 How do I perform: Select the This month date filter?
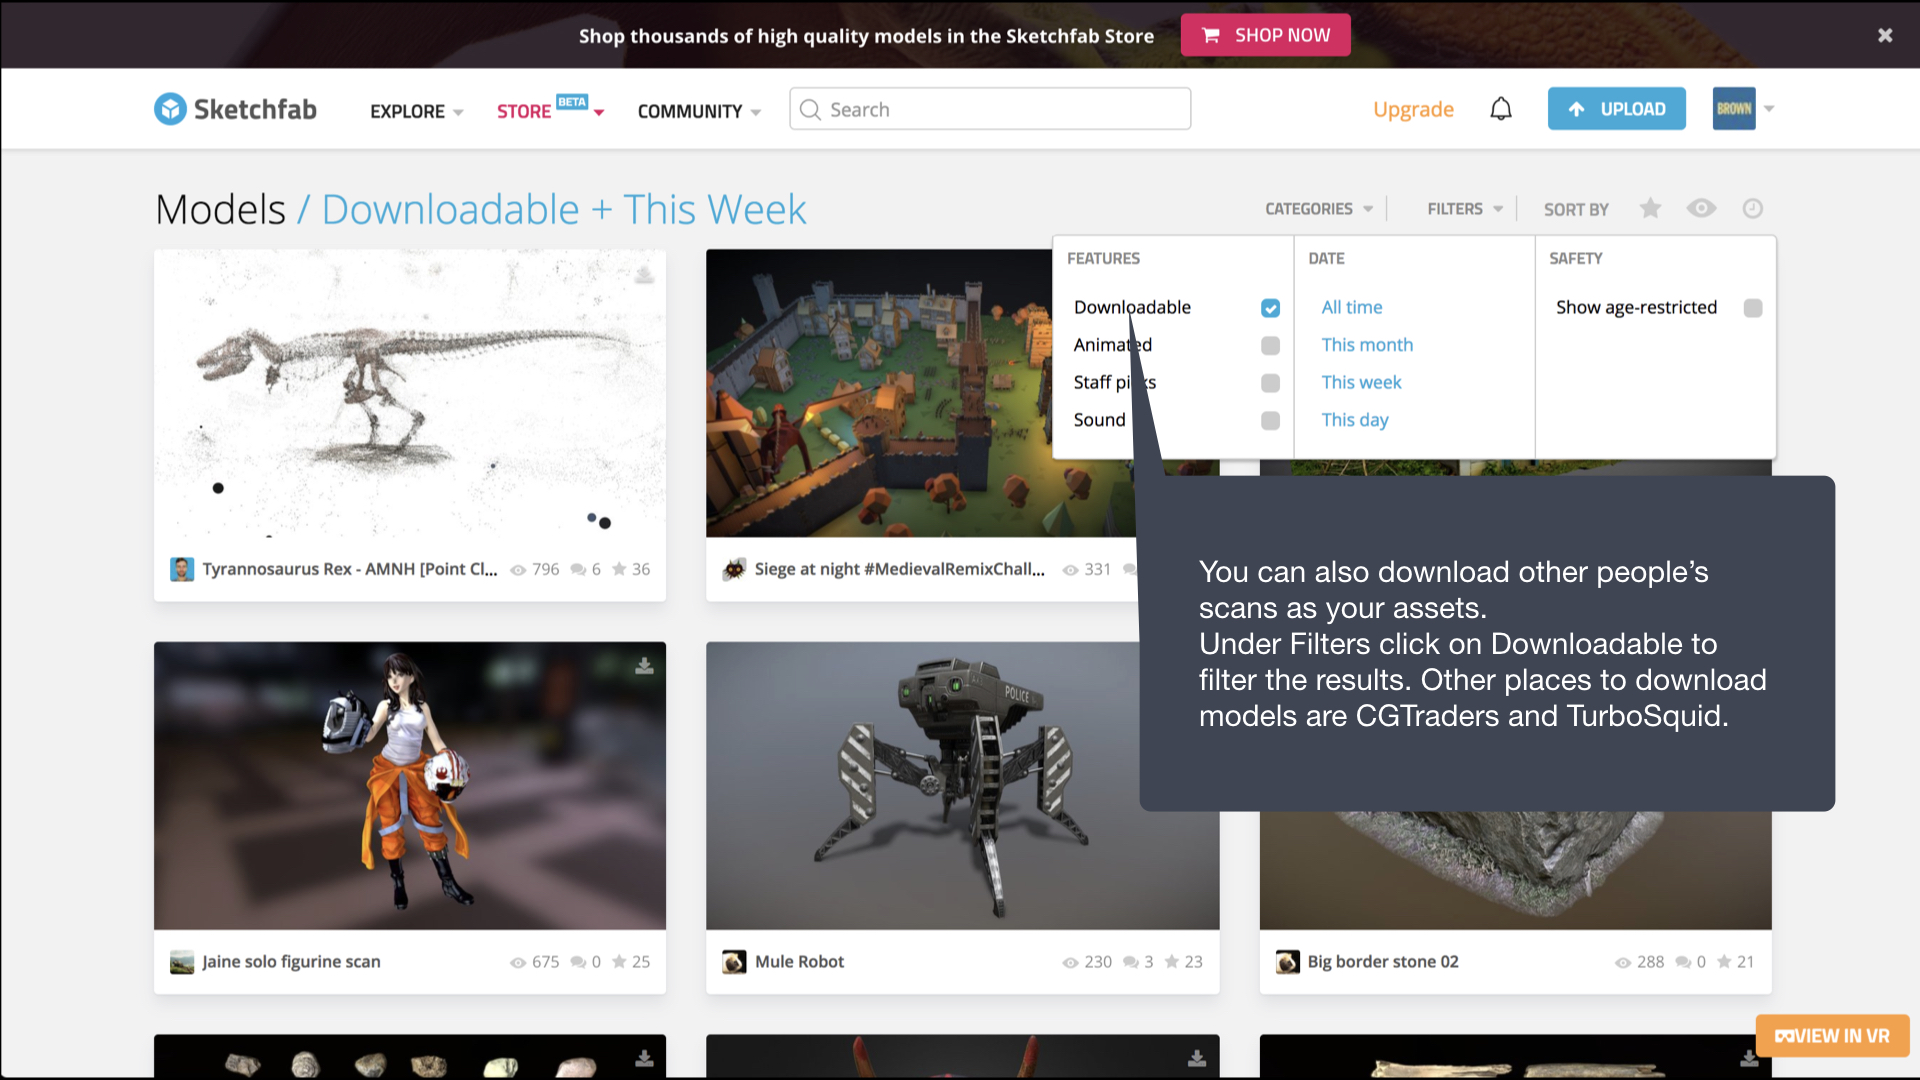[1367, 345]
